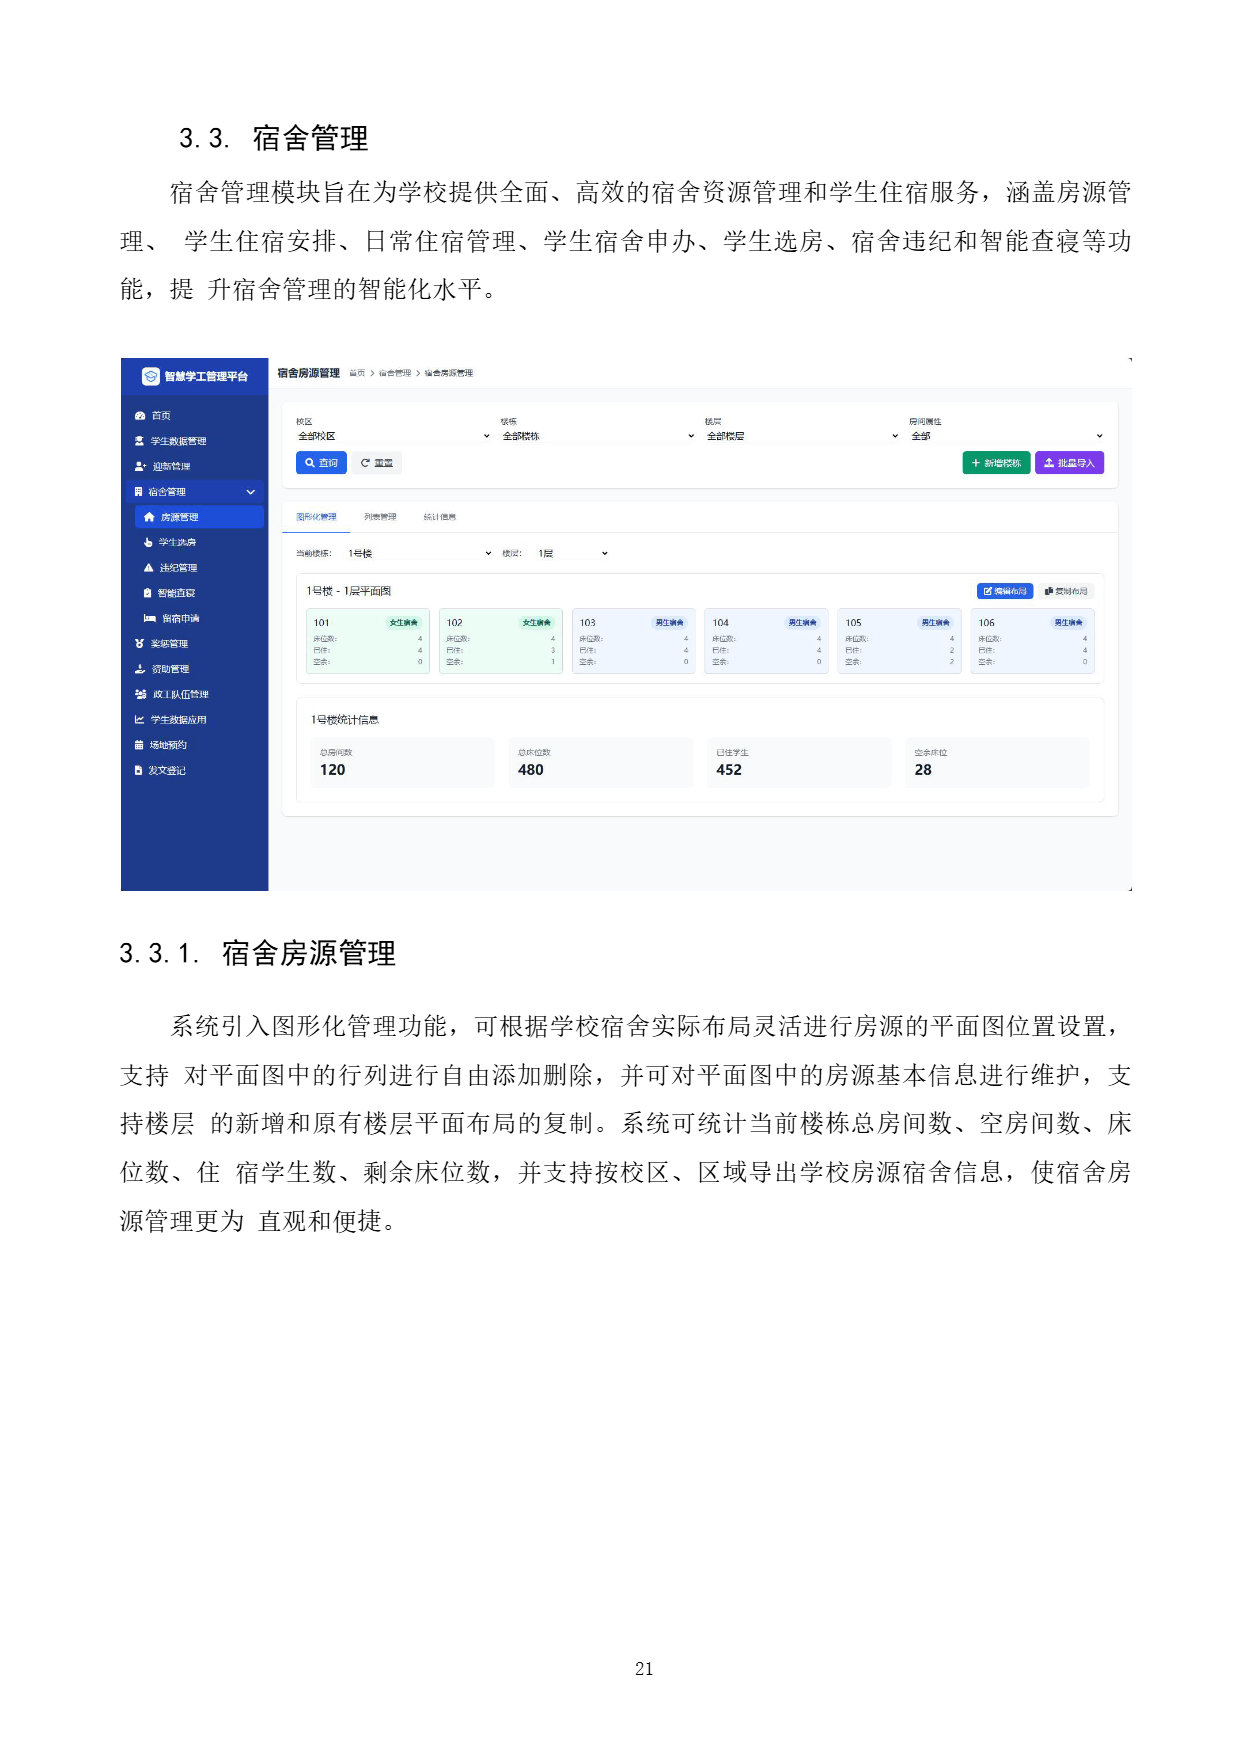Viewport: 1240px width, 1755px height.
Task: Click the 复制布局 button
Action: point(1066,591)
